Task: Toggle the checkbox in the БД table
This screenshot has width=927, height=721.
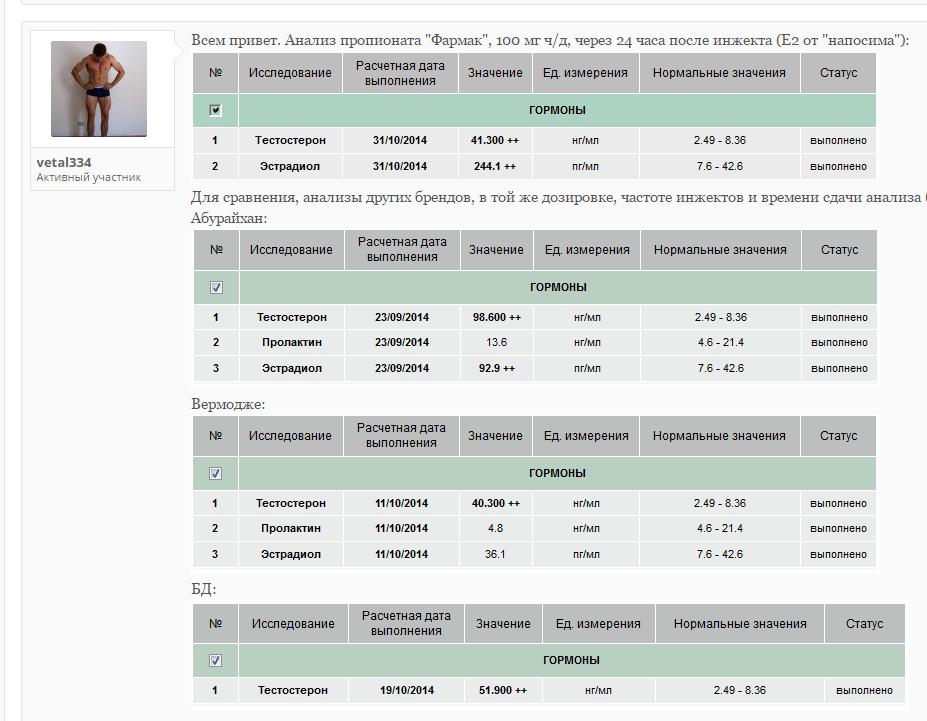Action: point(215,660)
